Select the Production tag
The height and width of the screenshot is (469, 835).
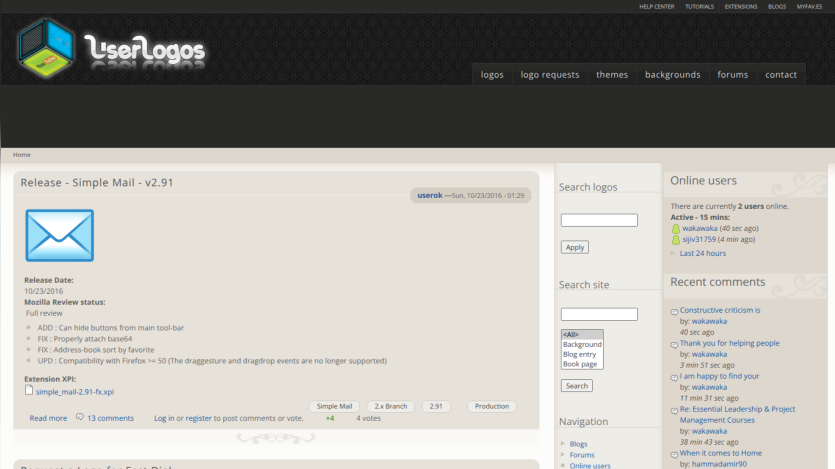point(492,406)
